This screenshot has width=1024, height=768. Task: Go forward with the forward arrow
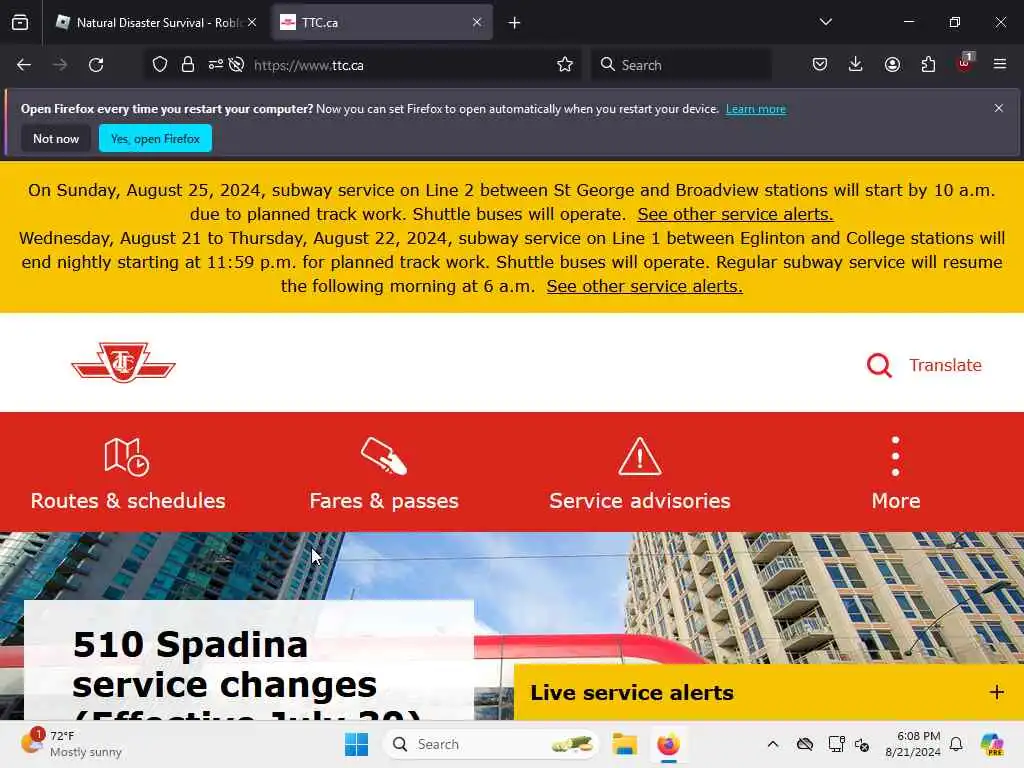(x=60, y=65)
